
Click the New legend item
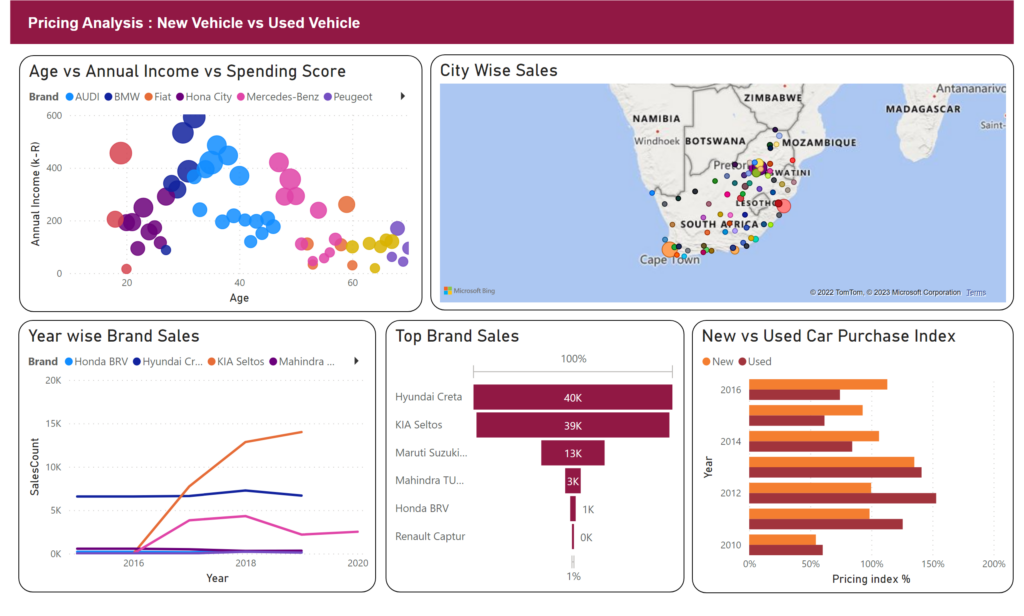718,361
